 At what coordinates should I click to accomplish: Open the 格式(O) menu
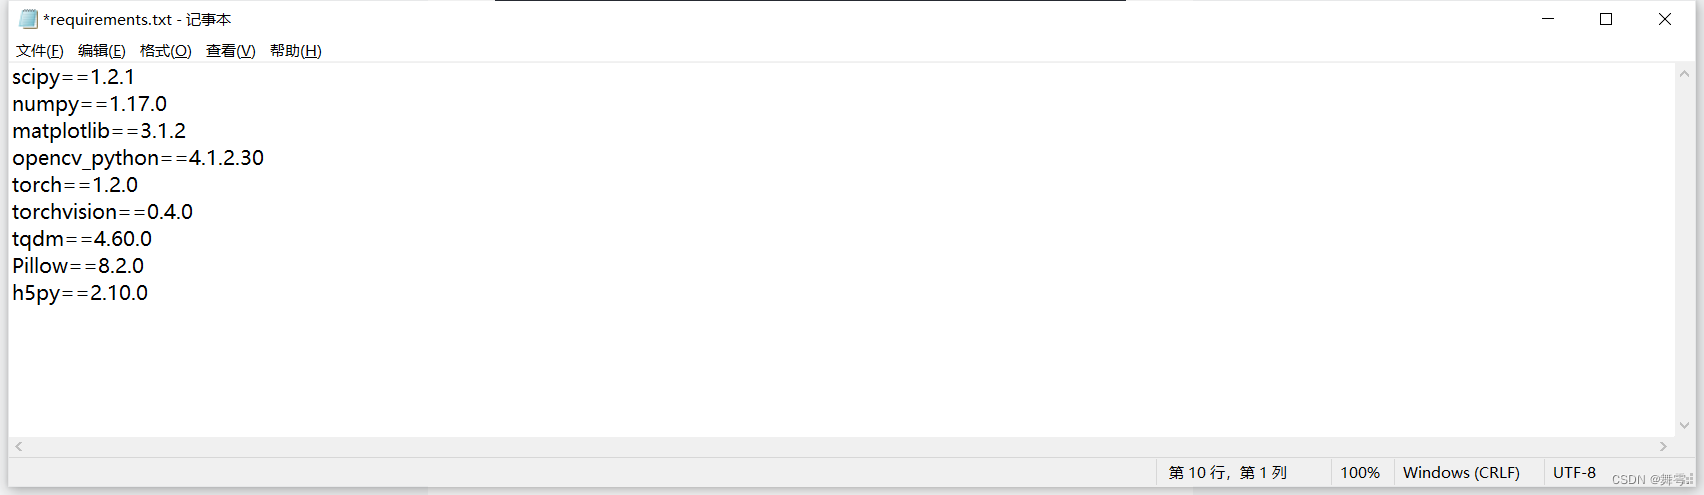tap(165, 51)
